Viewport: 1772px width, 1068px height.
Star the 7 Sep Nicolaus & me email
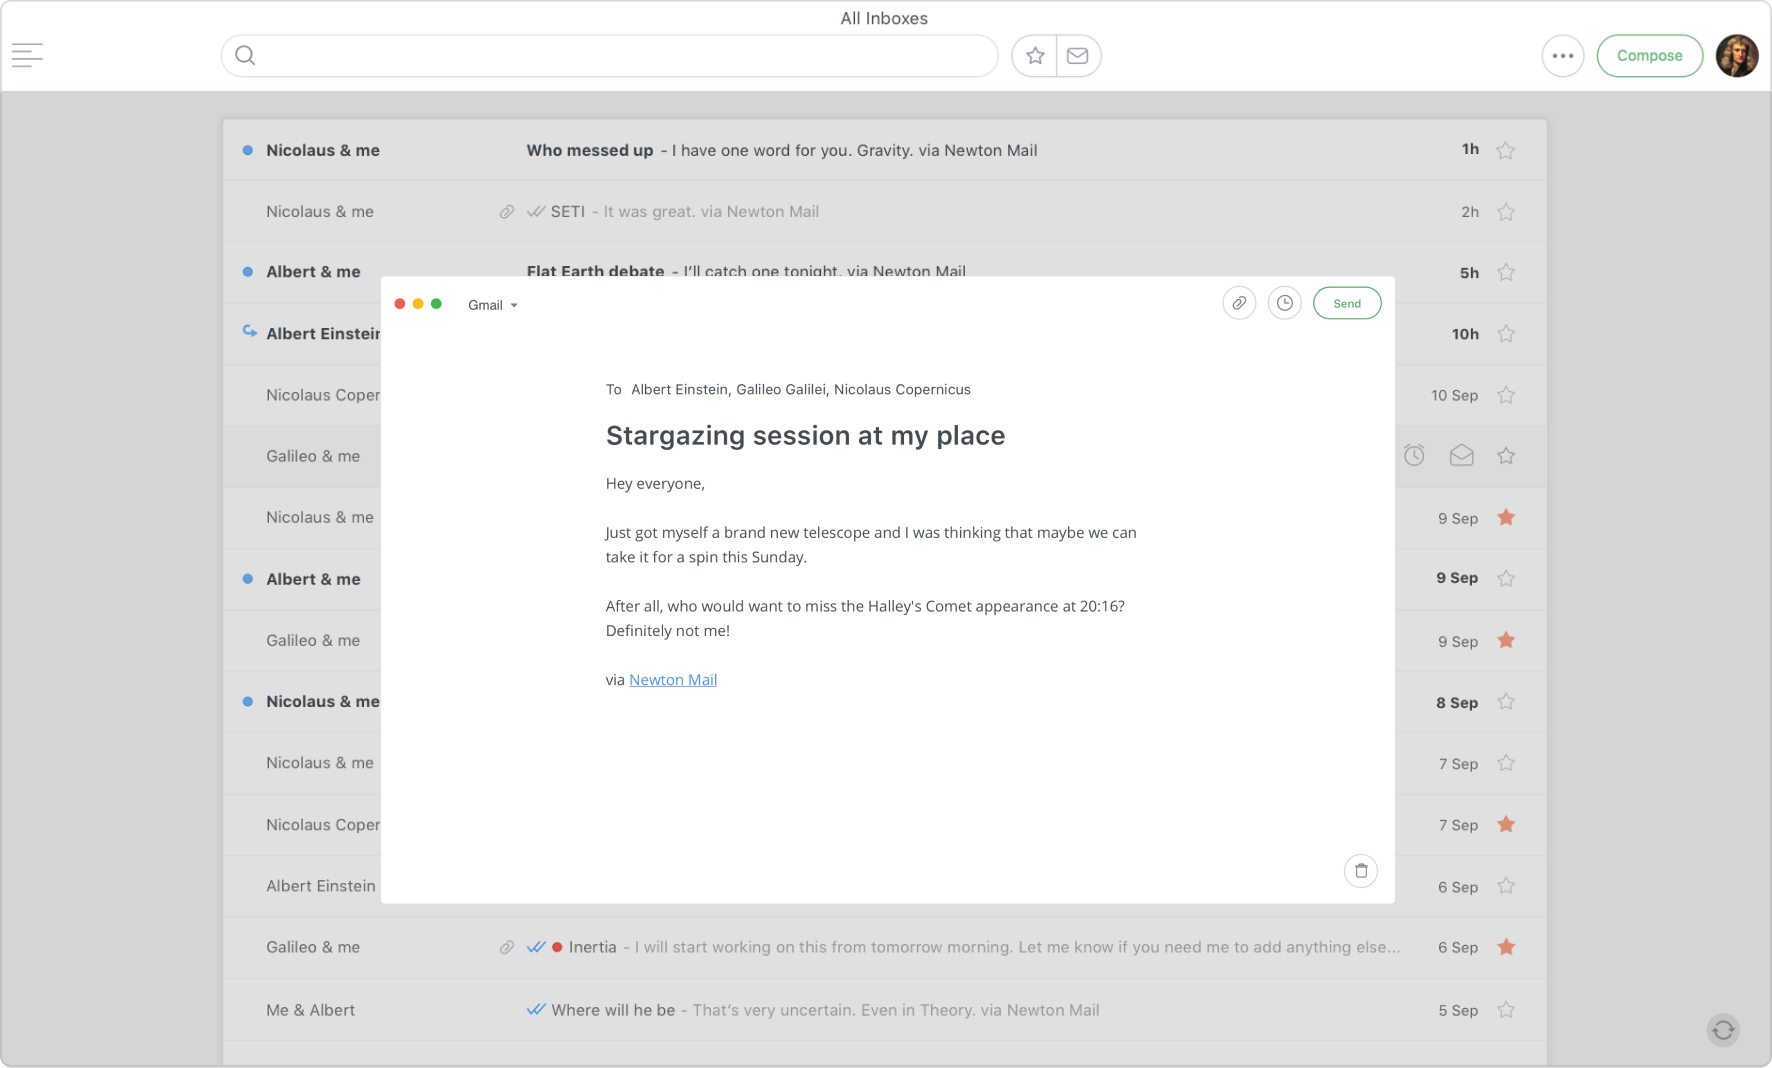tap(1506, 763)
